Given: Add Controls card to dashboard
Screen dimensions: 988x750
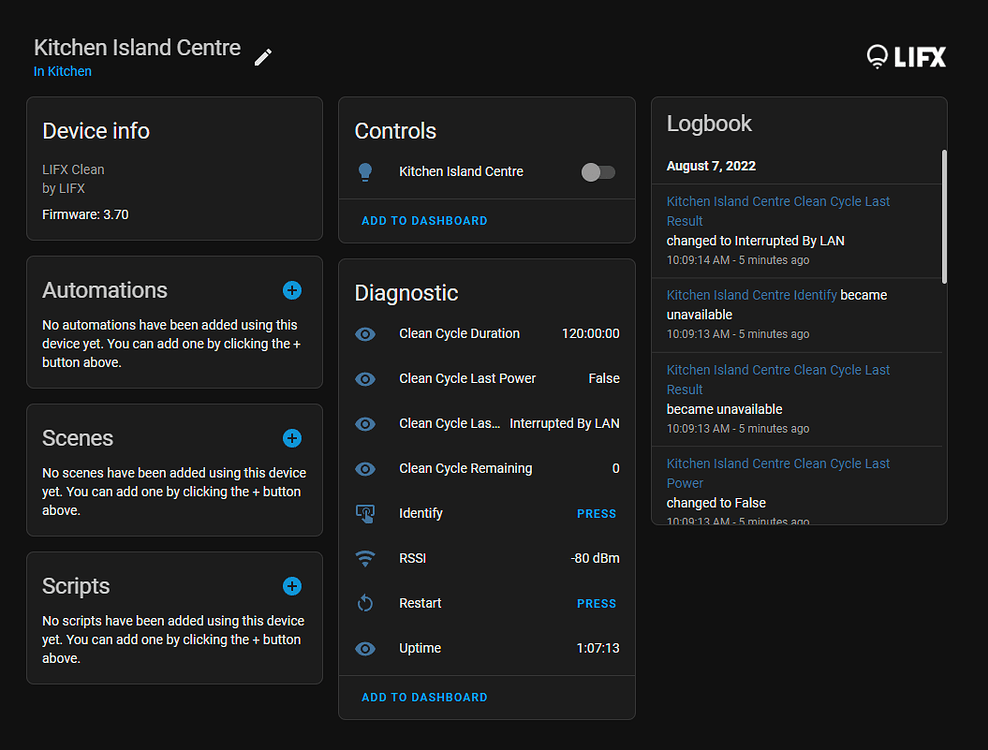Looking at the screenshot, I should 424,221.
